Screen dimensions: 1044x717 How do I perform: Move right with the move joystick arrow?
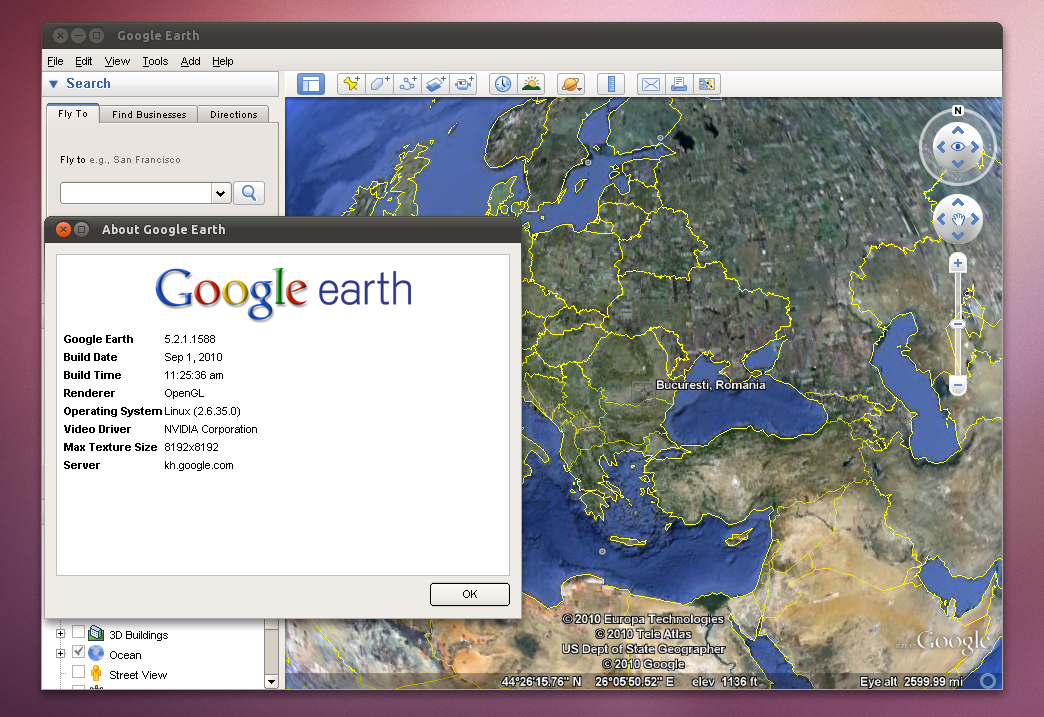click(975, 219)
